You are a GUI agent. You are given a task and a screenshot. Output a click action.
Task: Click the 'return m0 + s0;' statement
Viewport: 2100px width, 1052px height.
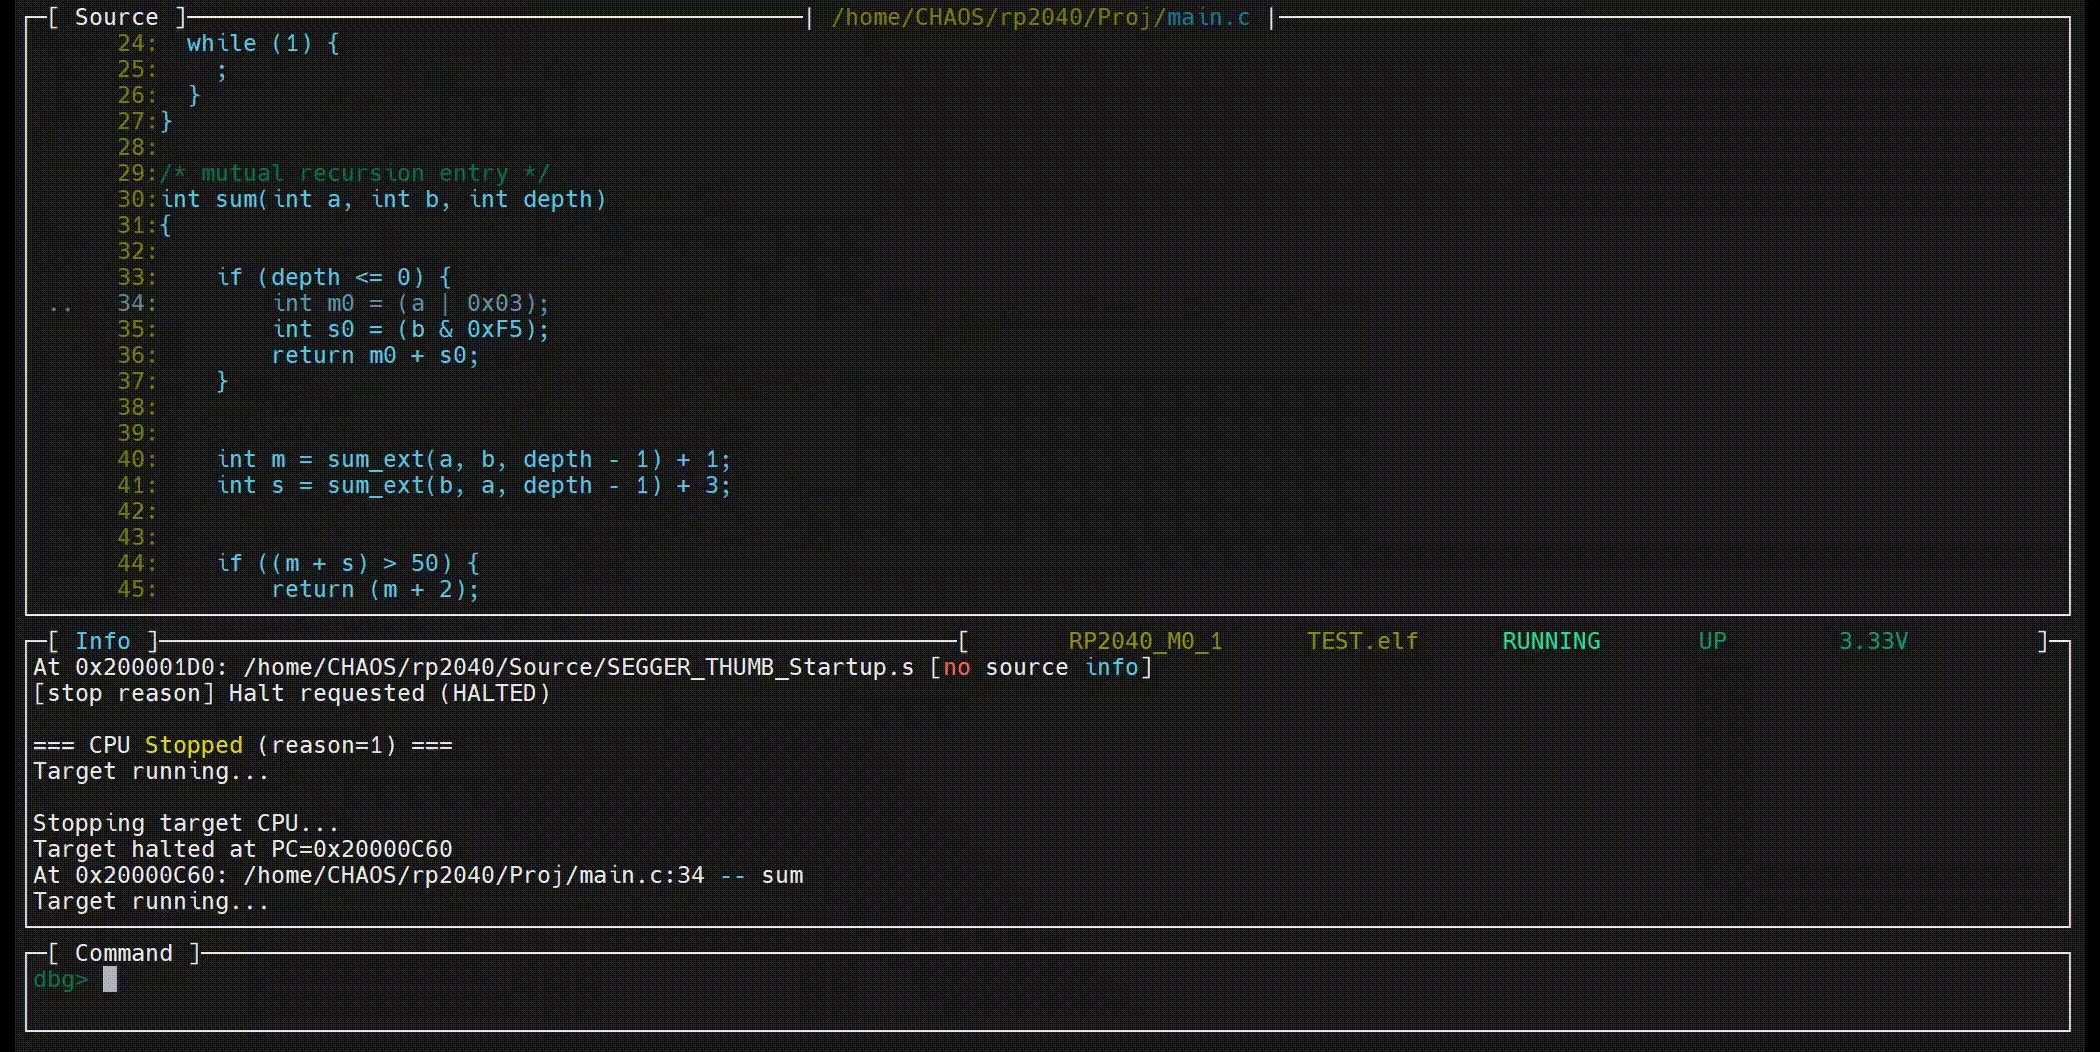click(375, 355)
